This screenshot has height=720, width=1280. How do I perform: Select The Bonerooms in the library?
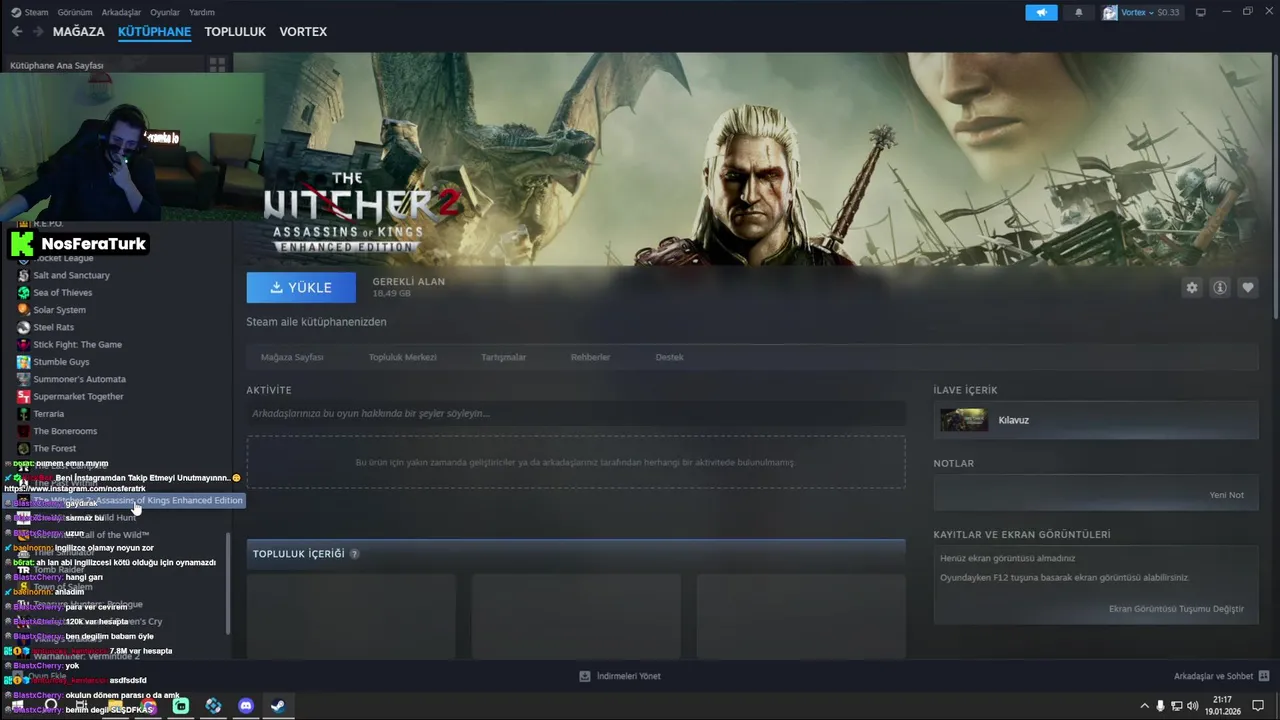(65, 431)
